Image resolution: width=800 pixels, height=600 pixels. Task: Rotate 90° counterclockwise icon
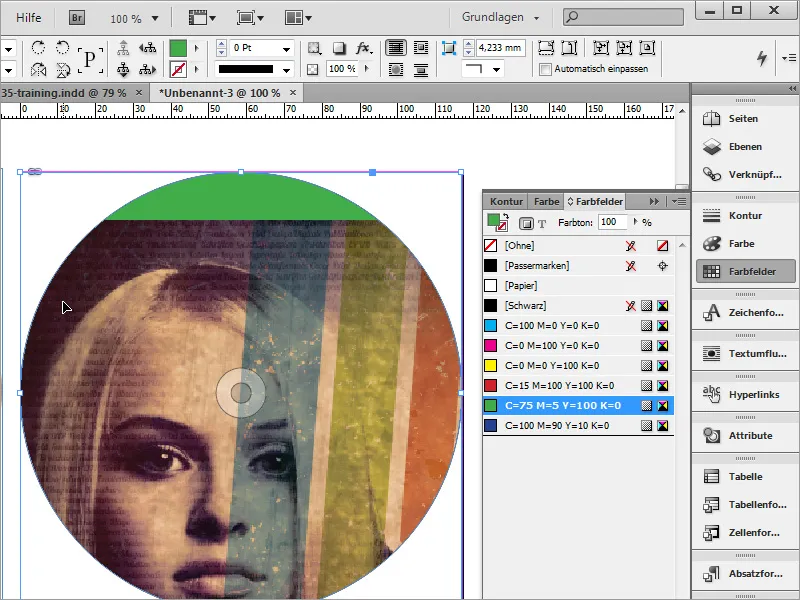(x=62, y=48)
